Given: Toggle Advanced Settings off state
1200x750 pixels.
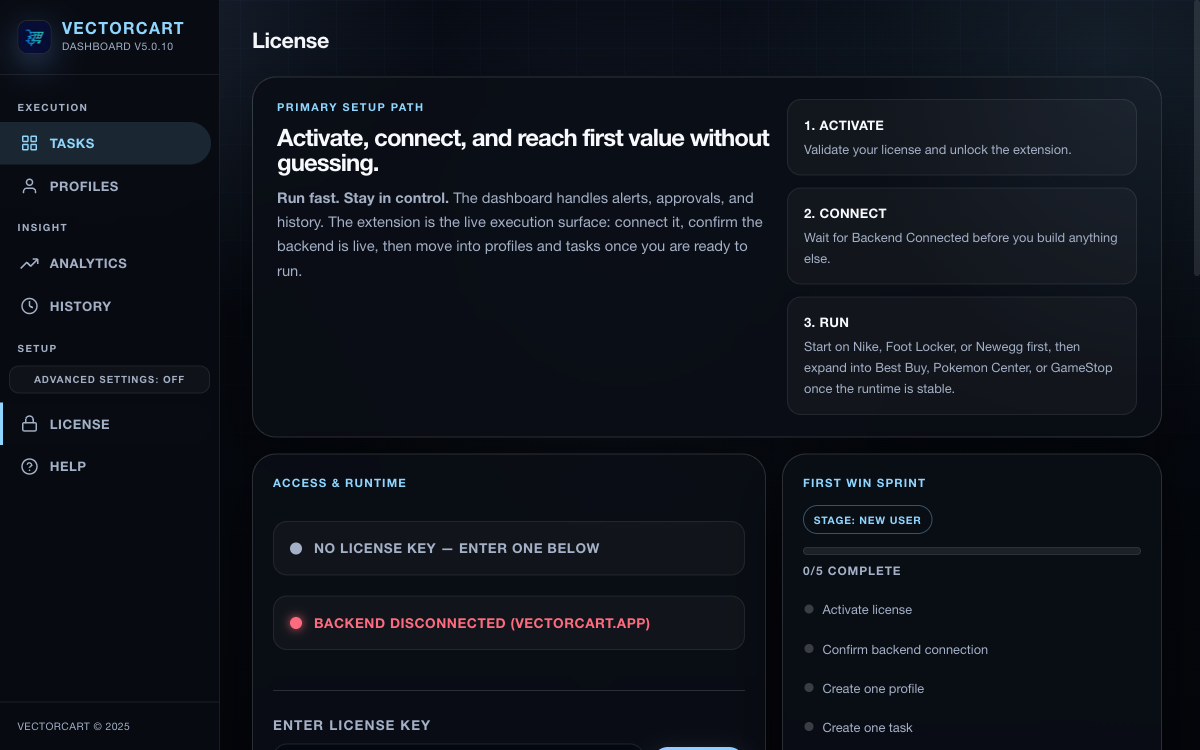Looking at the screenshot, I should 109,379.
